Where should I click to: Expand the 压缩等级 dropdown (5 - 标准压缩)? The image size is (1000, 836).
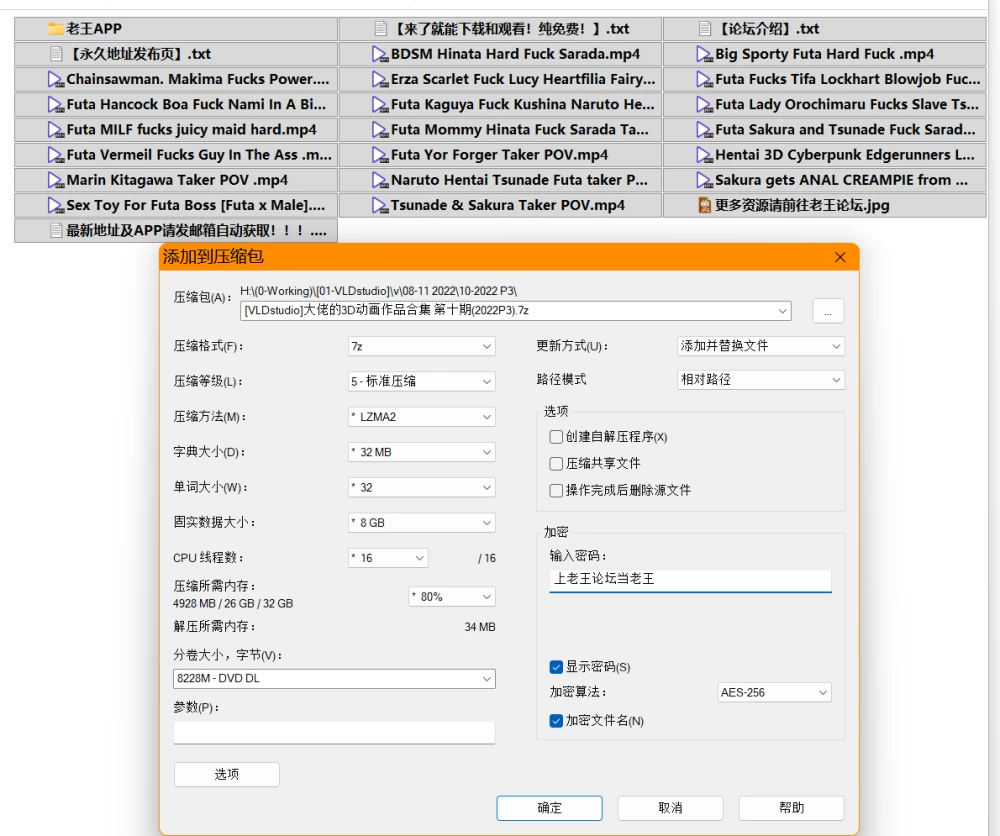pyautogui.click(x=422, y=381)
